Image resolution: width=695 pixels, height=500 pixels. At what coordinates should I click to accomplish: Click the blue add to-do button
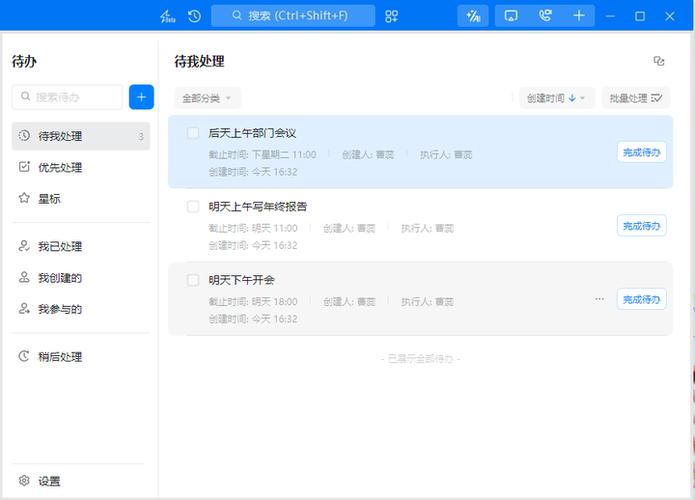[x=141, y=97]
